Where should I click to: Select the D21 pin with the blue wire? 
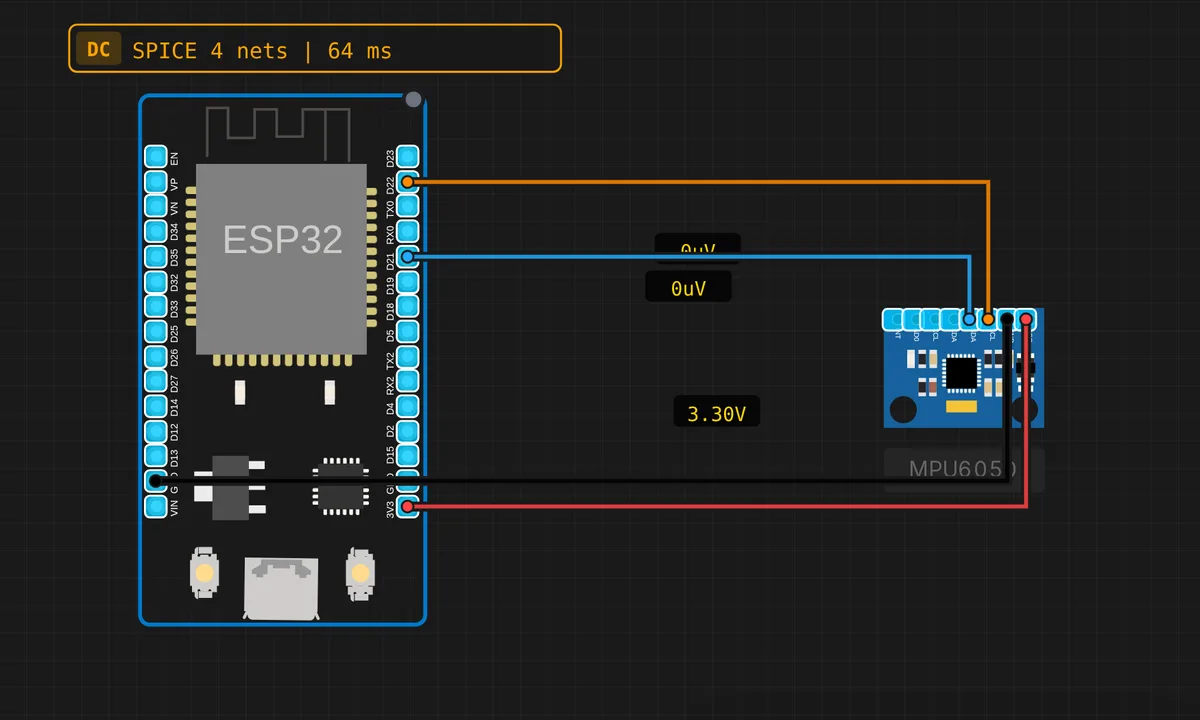[408, 257]
